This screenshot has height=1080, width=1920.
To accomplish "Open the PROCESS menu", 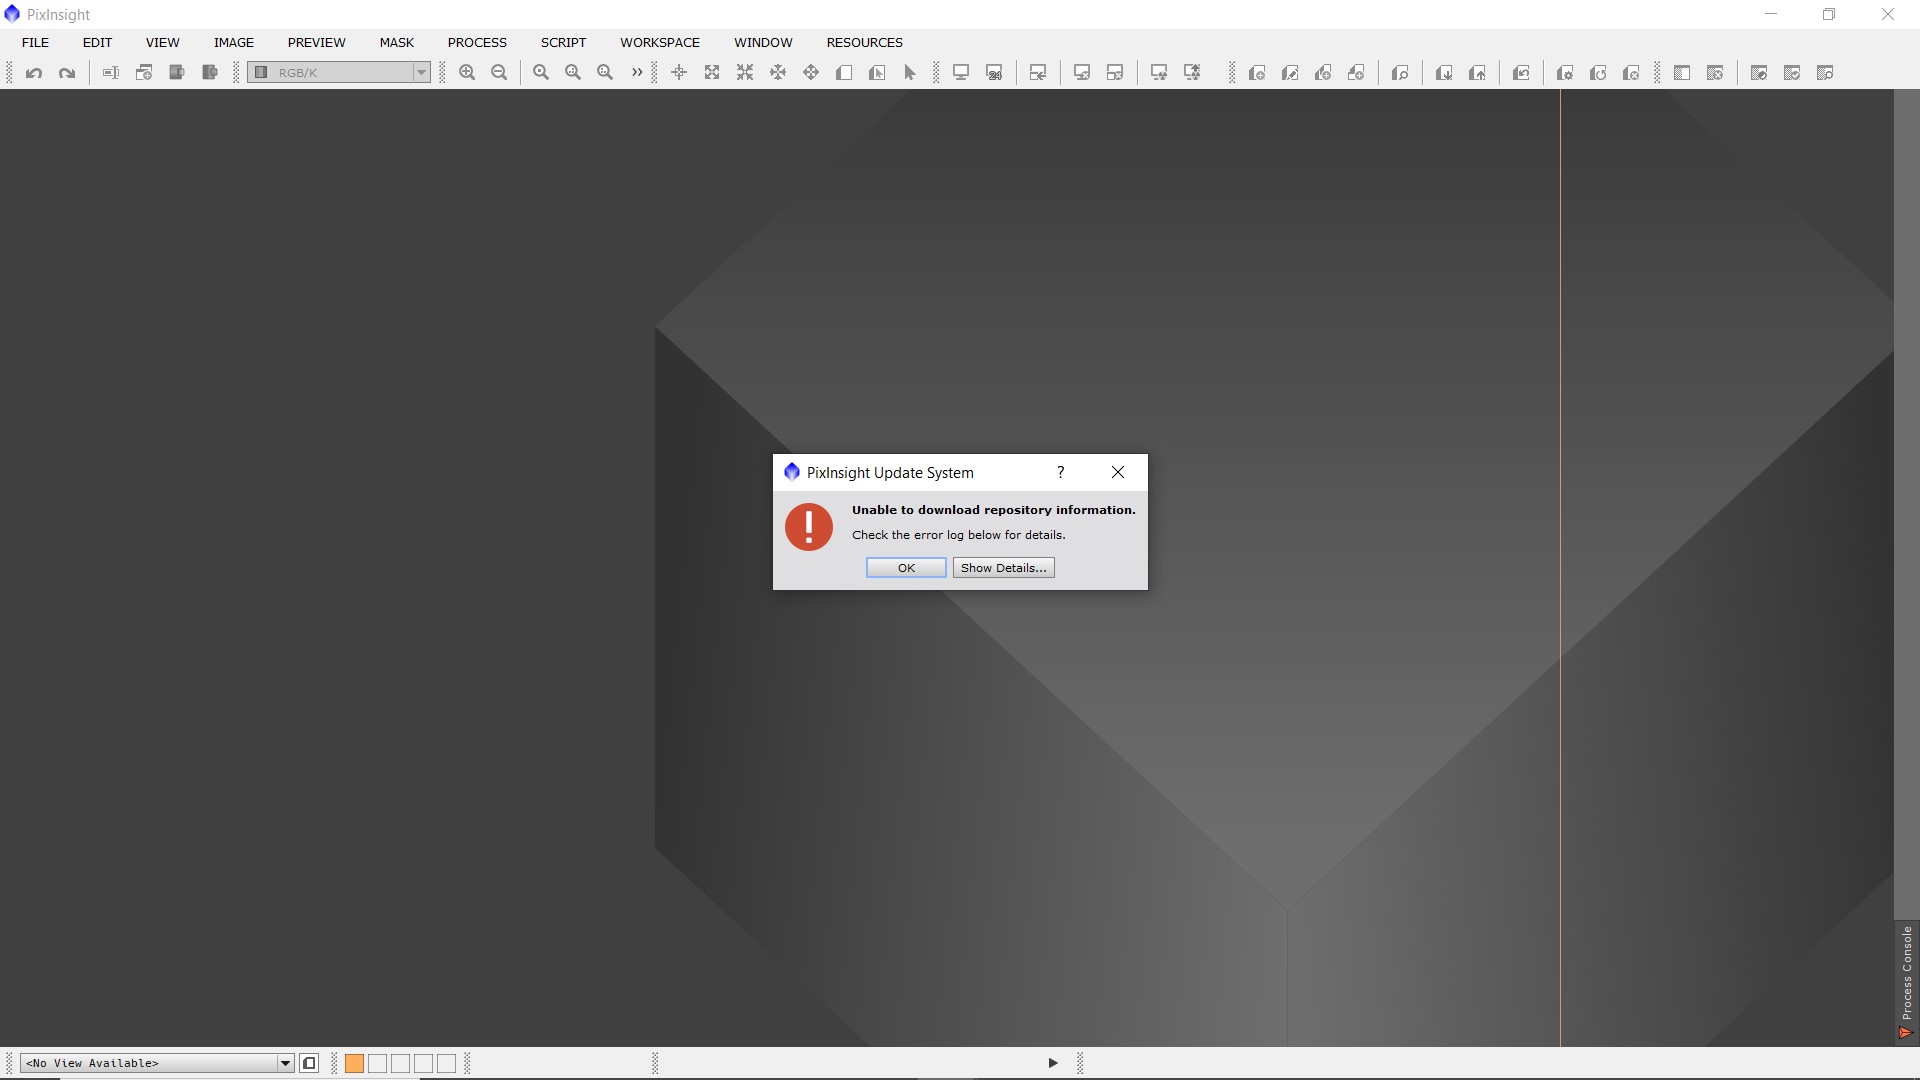I will 477,42.
